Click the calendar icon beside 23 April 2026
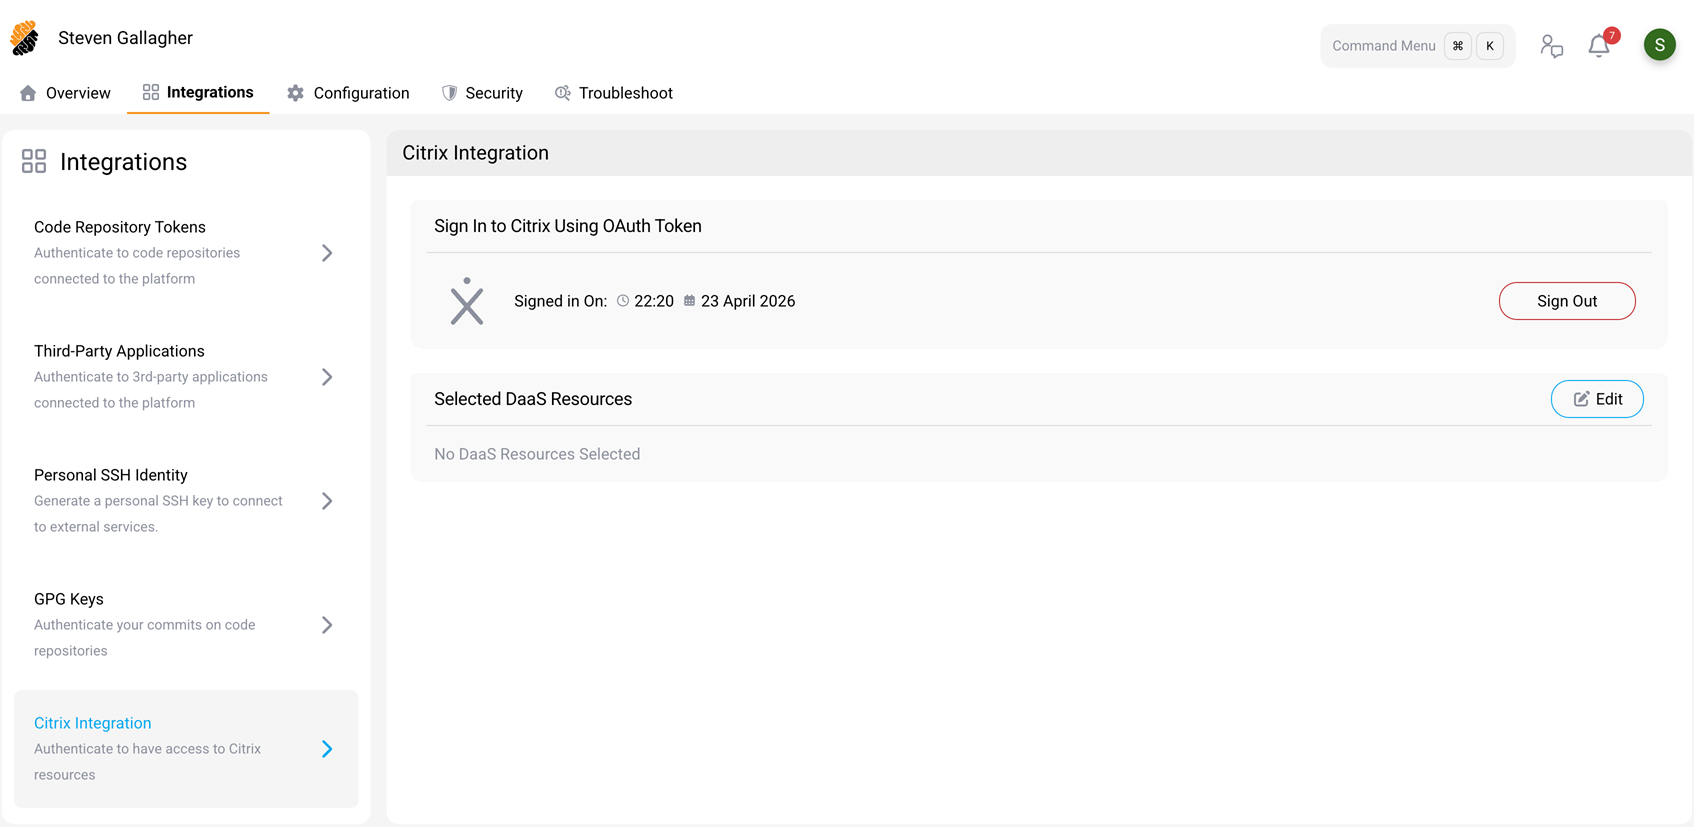Viewport: 1694px width, 827px height. [689, 301]
